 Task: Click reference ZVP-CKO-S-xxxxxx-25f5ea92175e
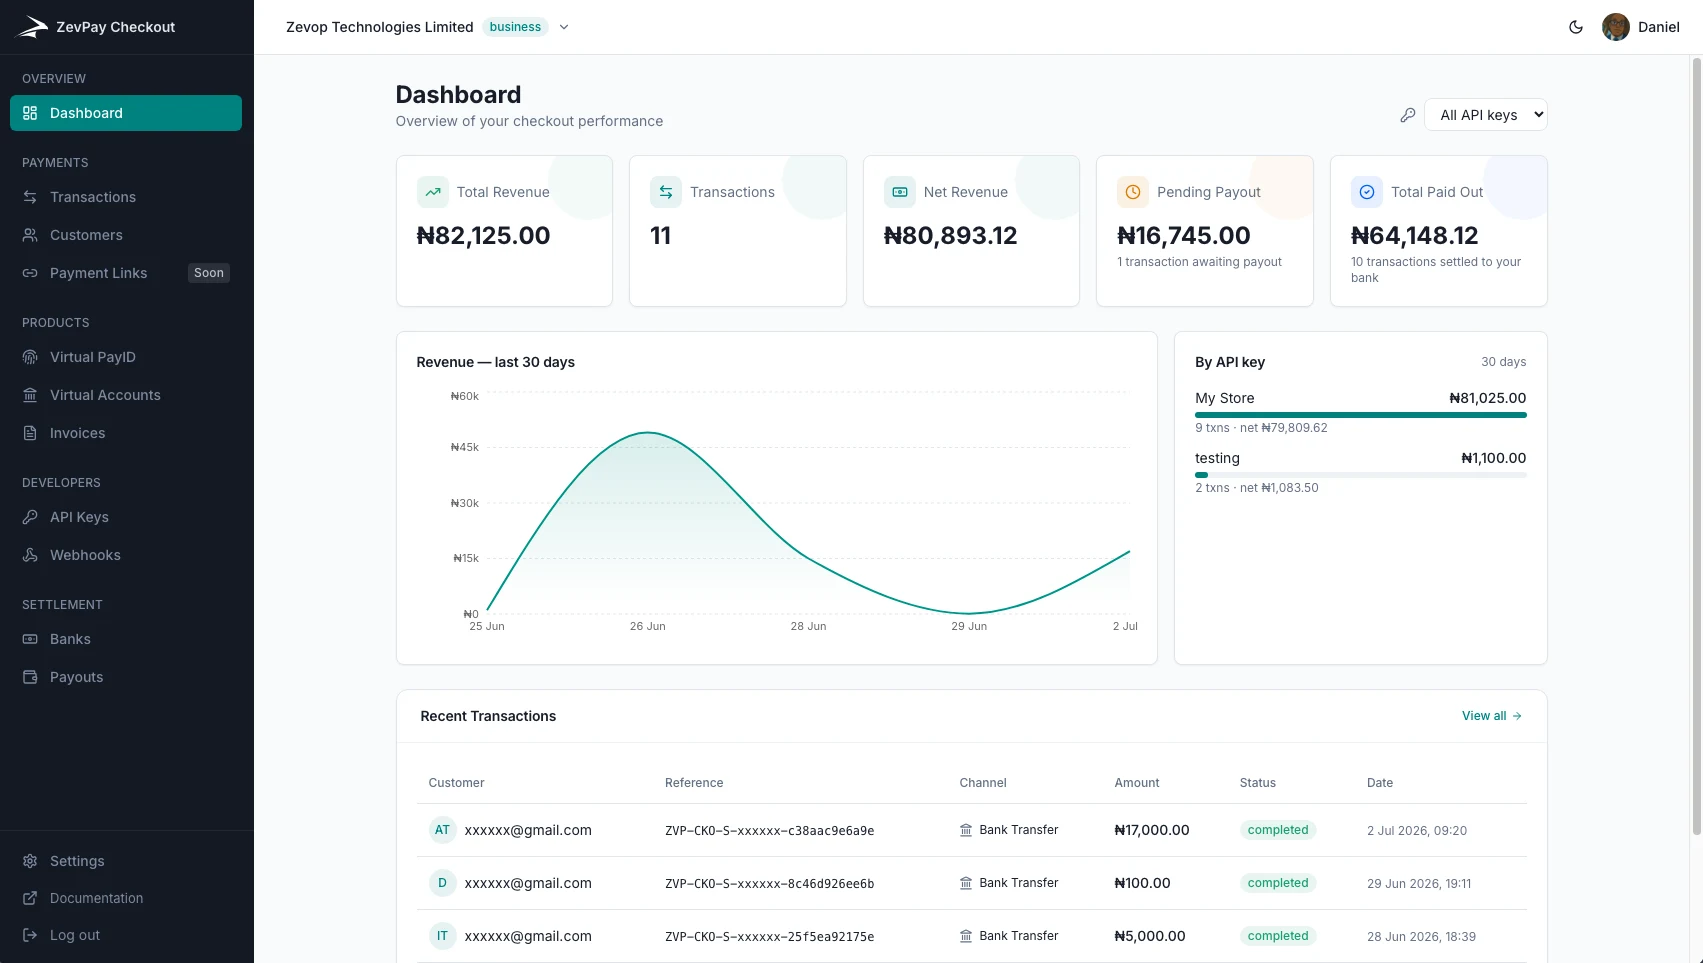point(770,937)
